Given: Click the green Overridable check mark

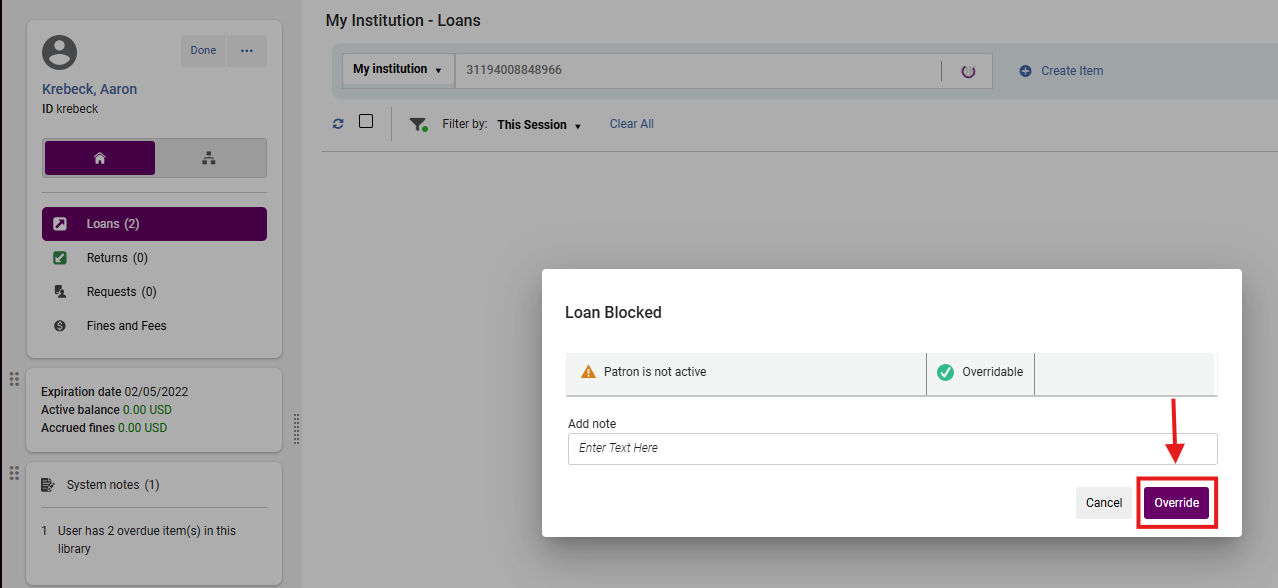Looking at the screenshot, I should (x=945, y=372).
